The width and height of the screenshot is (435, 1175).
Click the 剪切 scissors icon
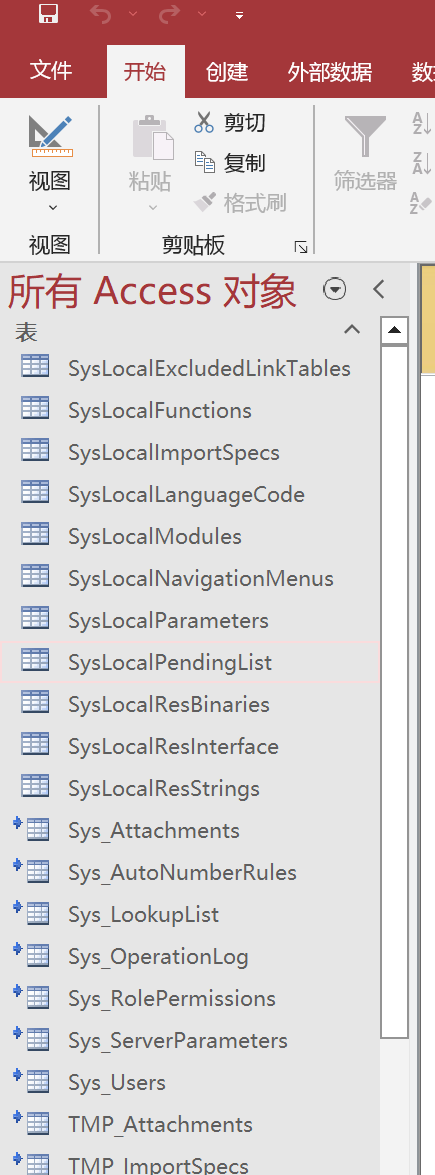point(204,122)
